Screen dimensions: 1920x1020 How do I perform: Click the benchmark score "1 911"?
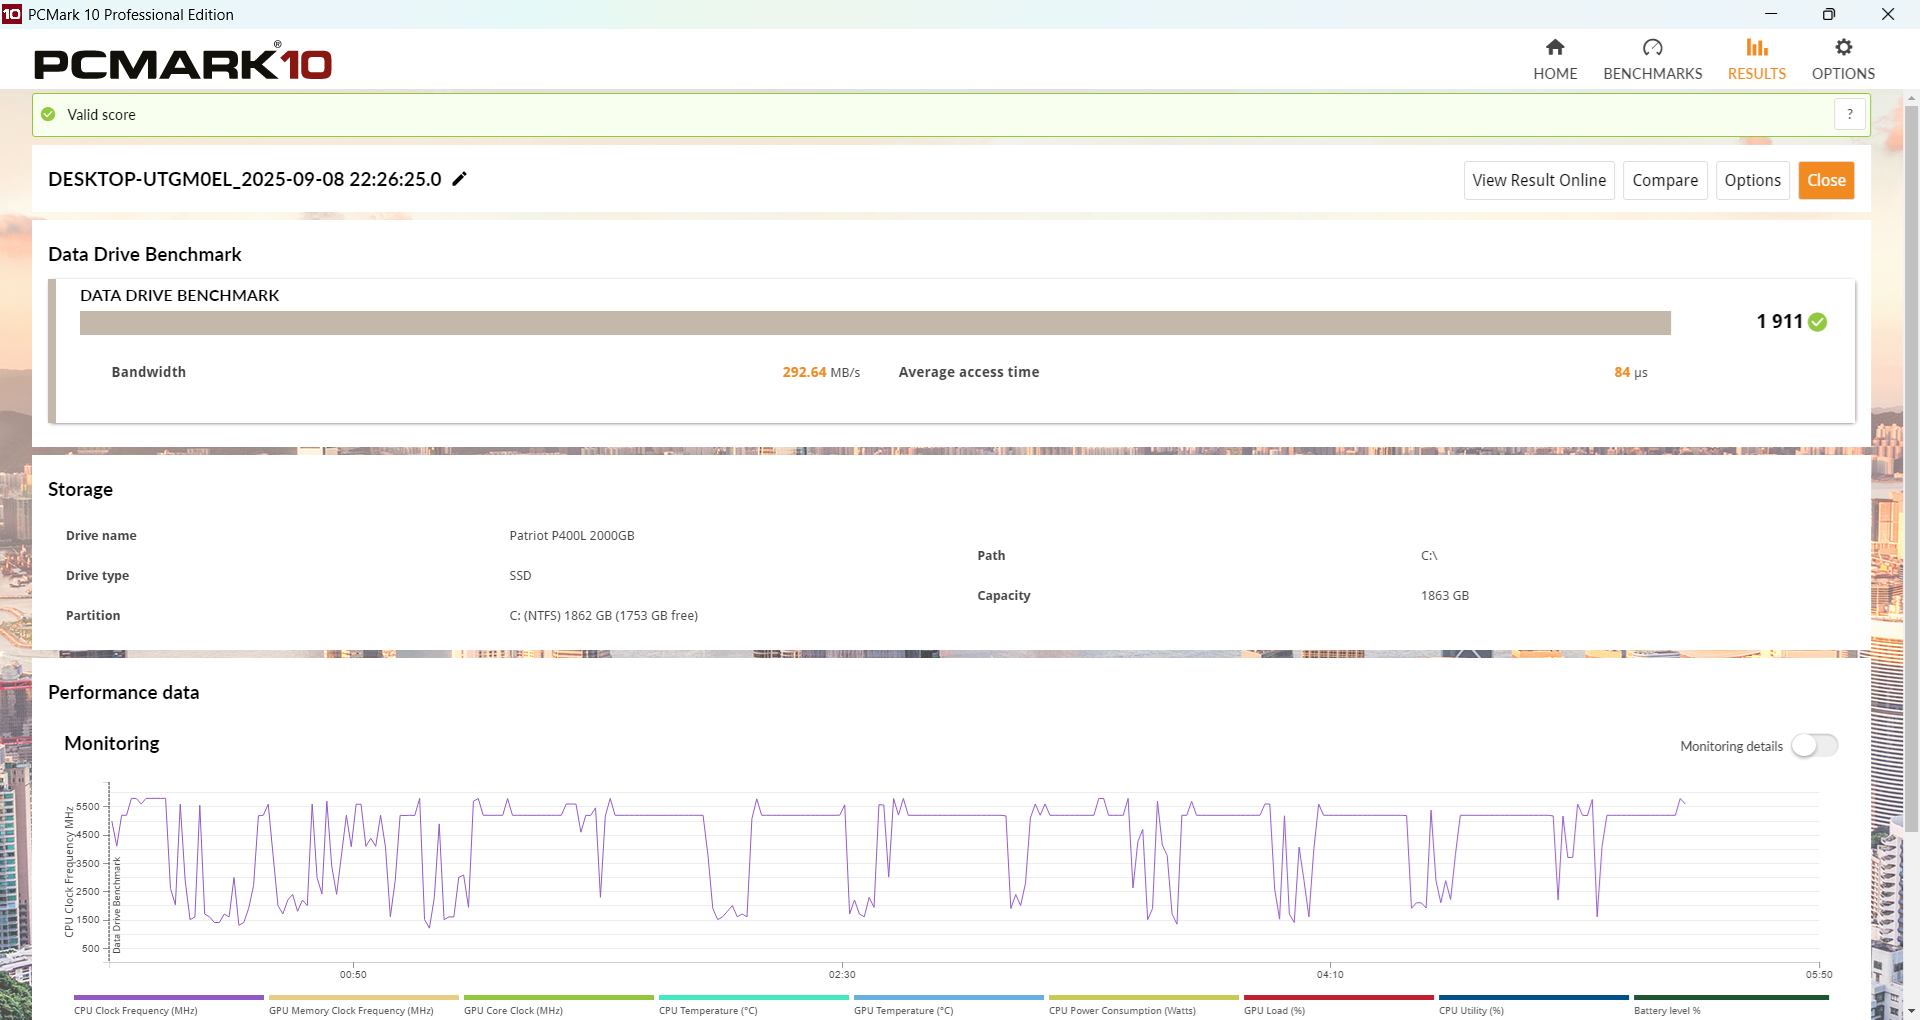coord(1779,321)
